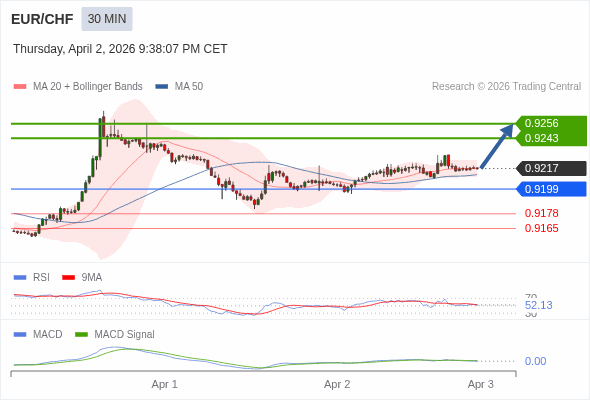Screen dimensions: 590x400
Task: Select the EUR/CHF pair title
Action: click(42, 19)
